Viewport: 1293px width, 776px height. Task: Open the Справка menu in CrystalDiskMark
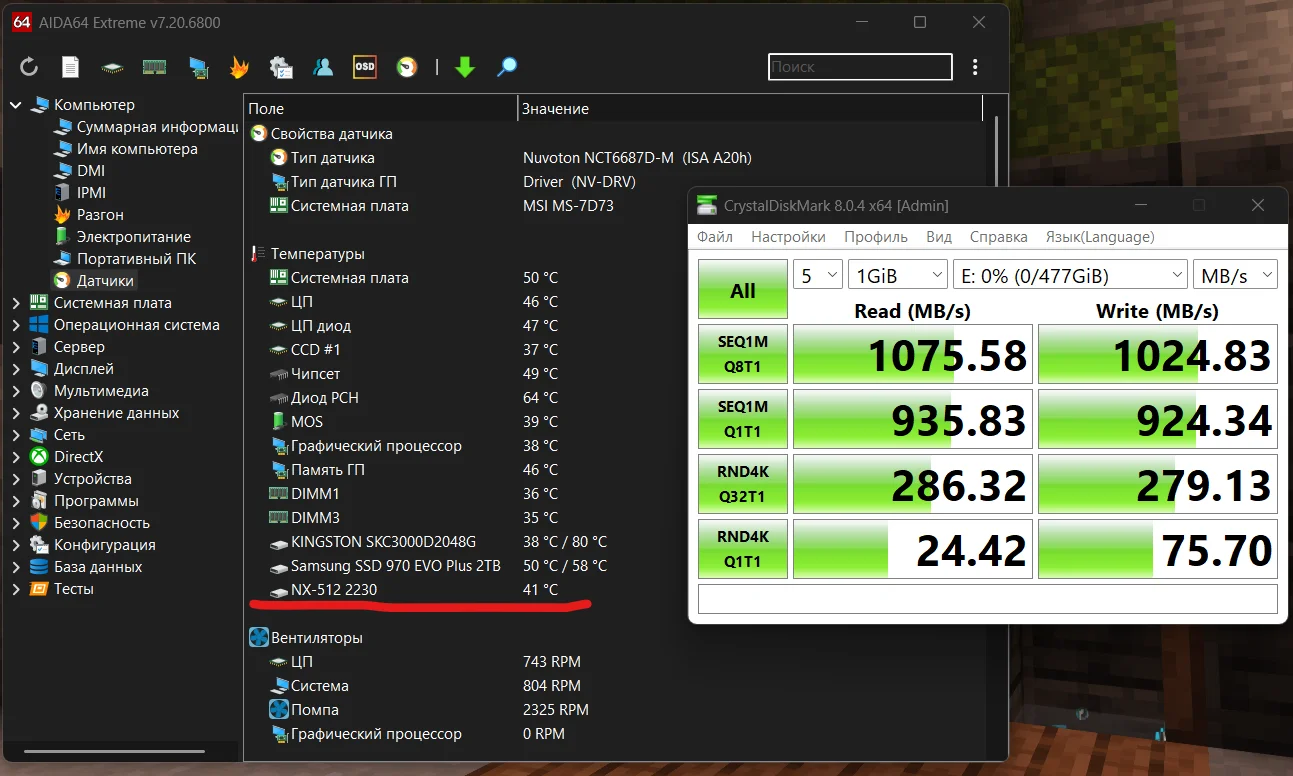[999, 237]
